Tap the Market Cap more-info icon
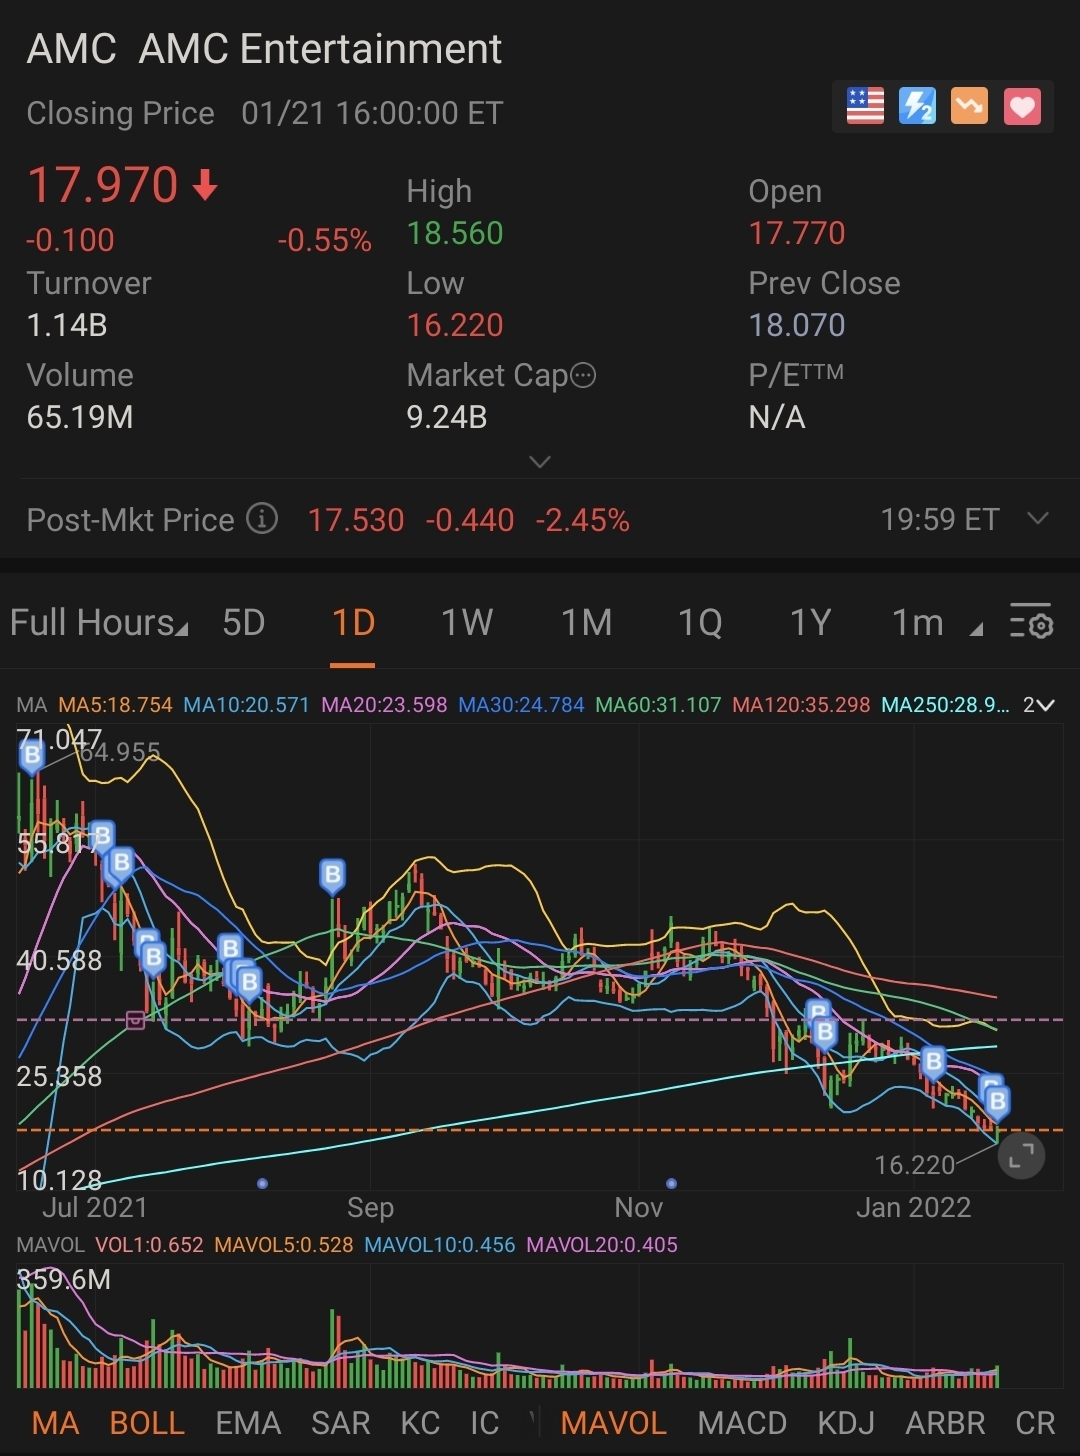 pyautogui.click(x=583, y=376)
